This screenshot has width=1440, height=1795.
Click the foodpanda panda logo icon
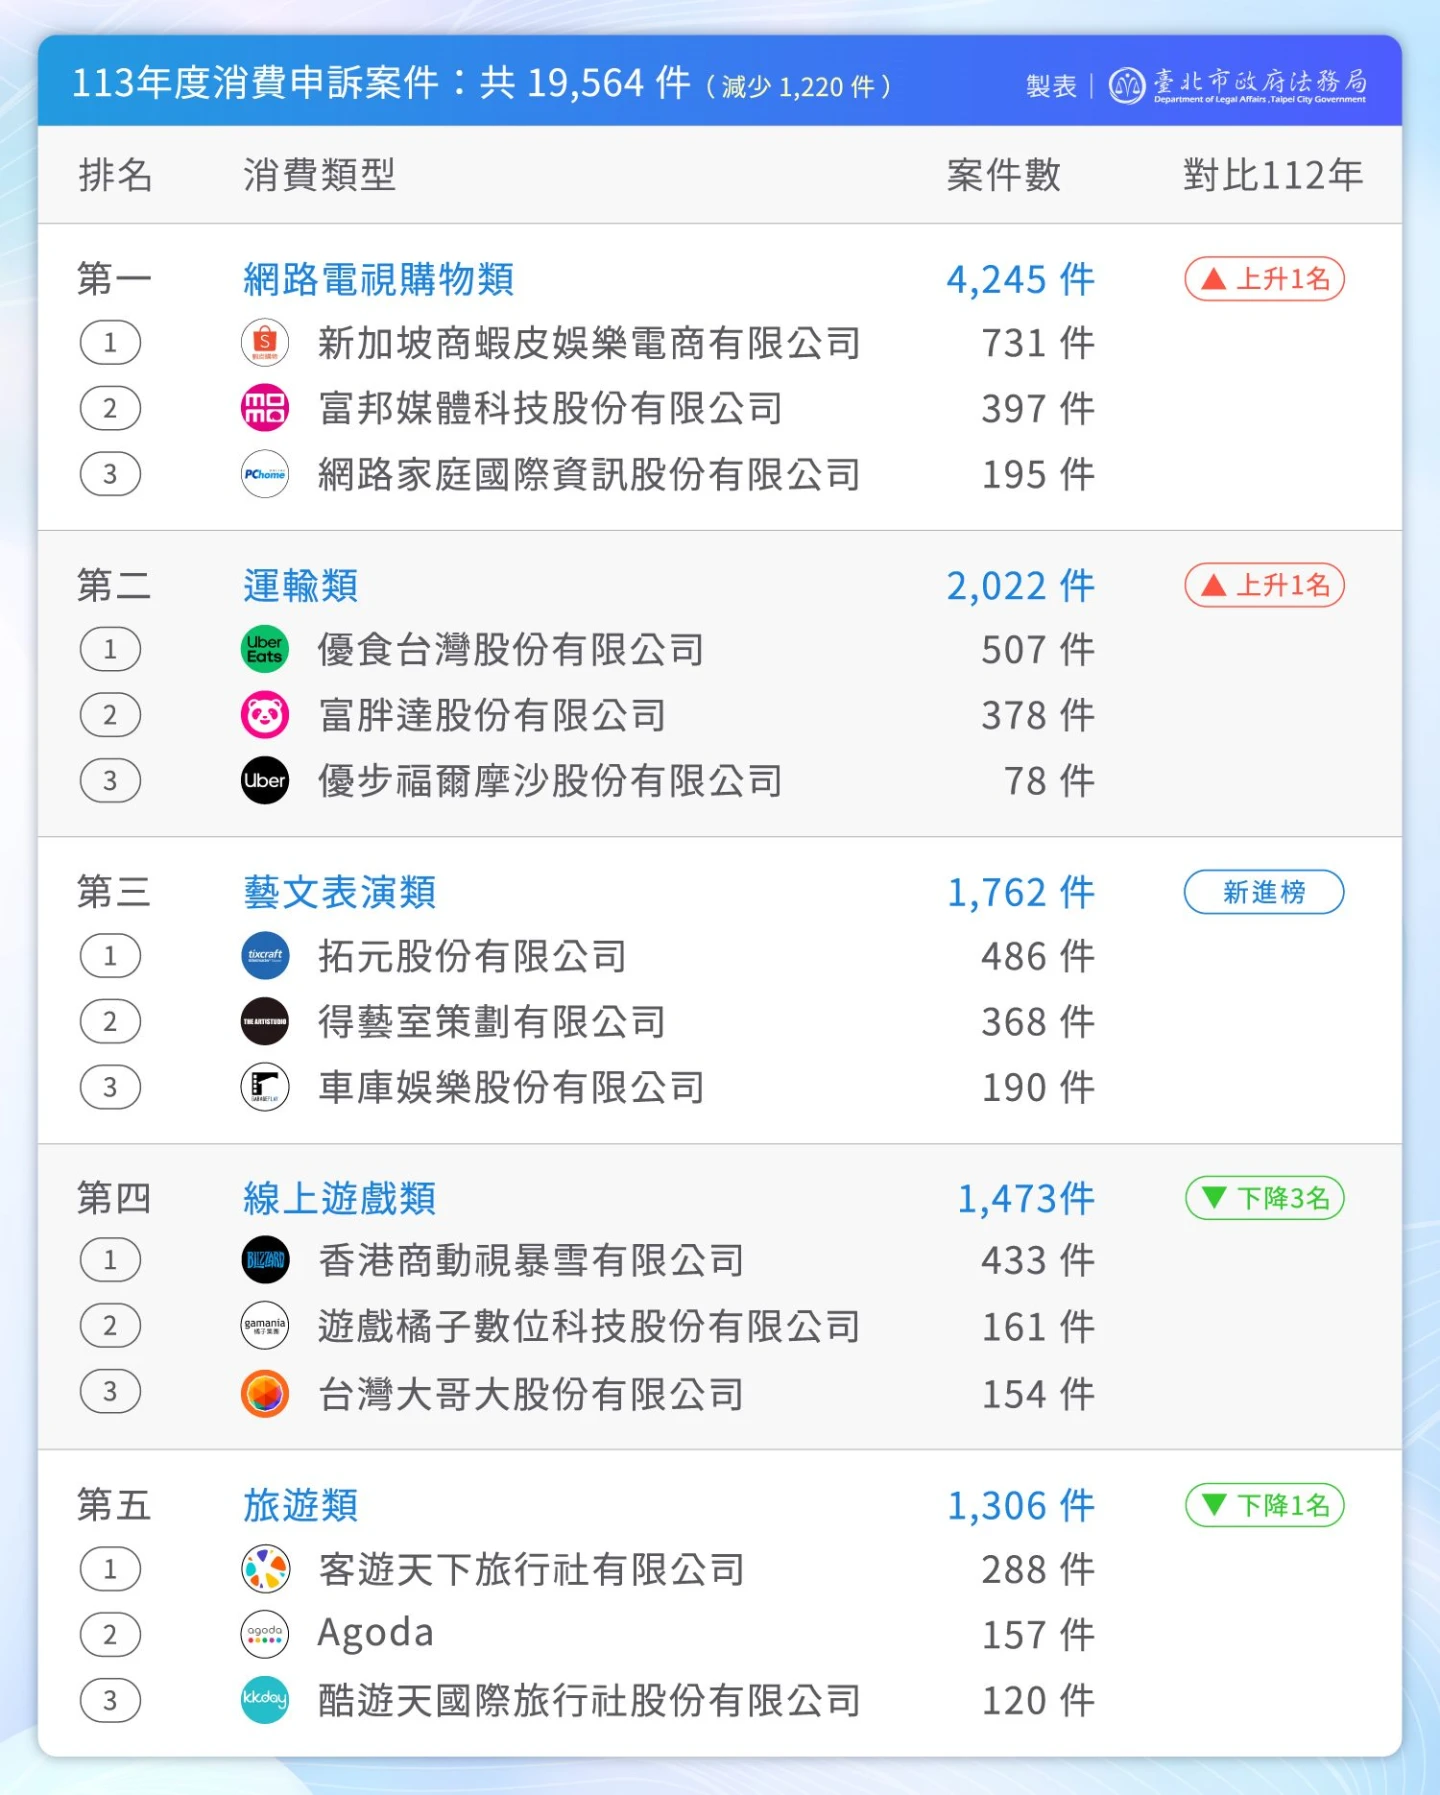pos(265,715)
